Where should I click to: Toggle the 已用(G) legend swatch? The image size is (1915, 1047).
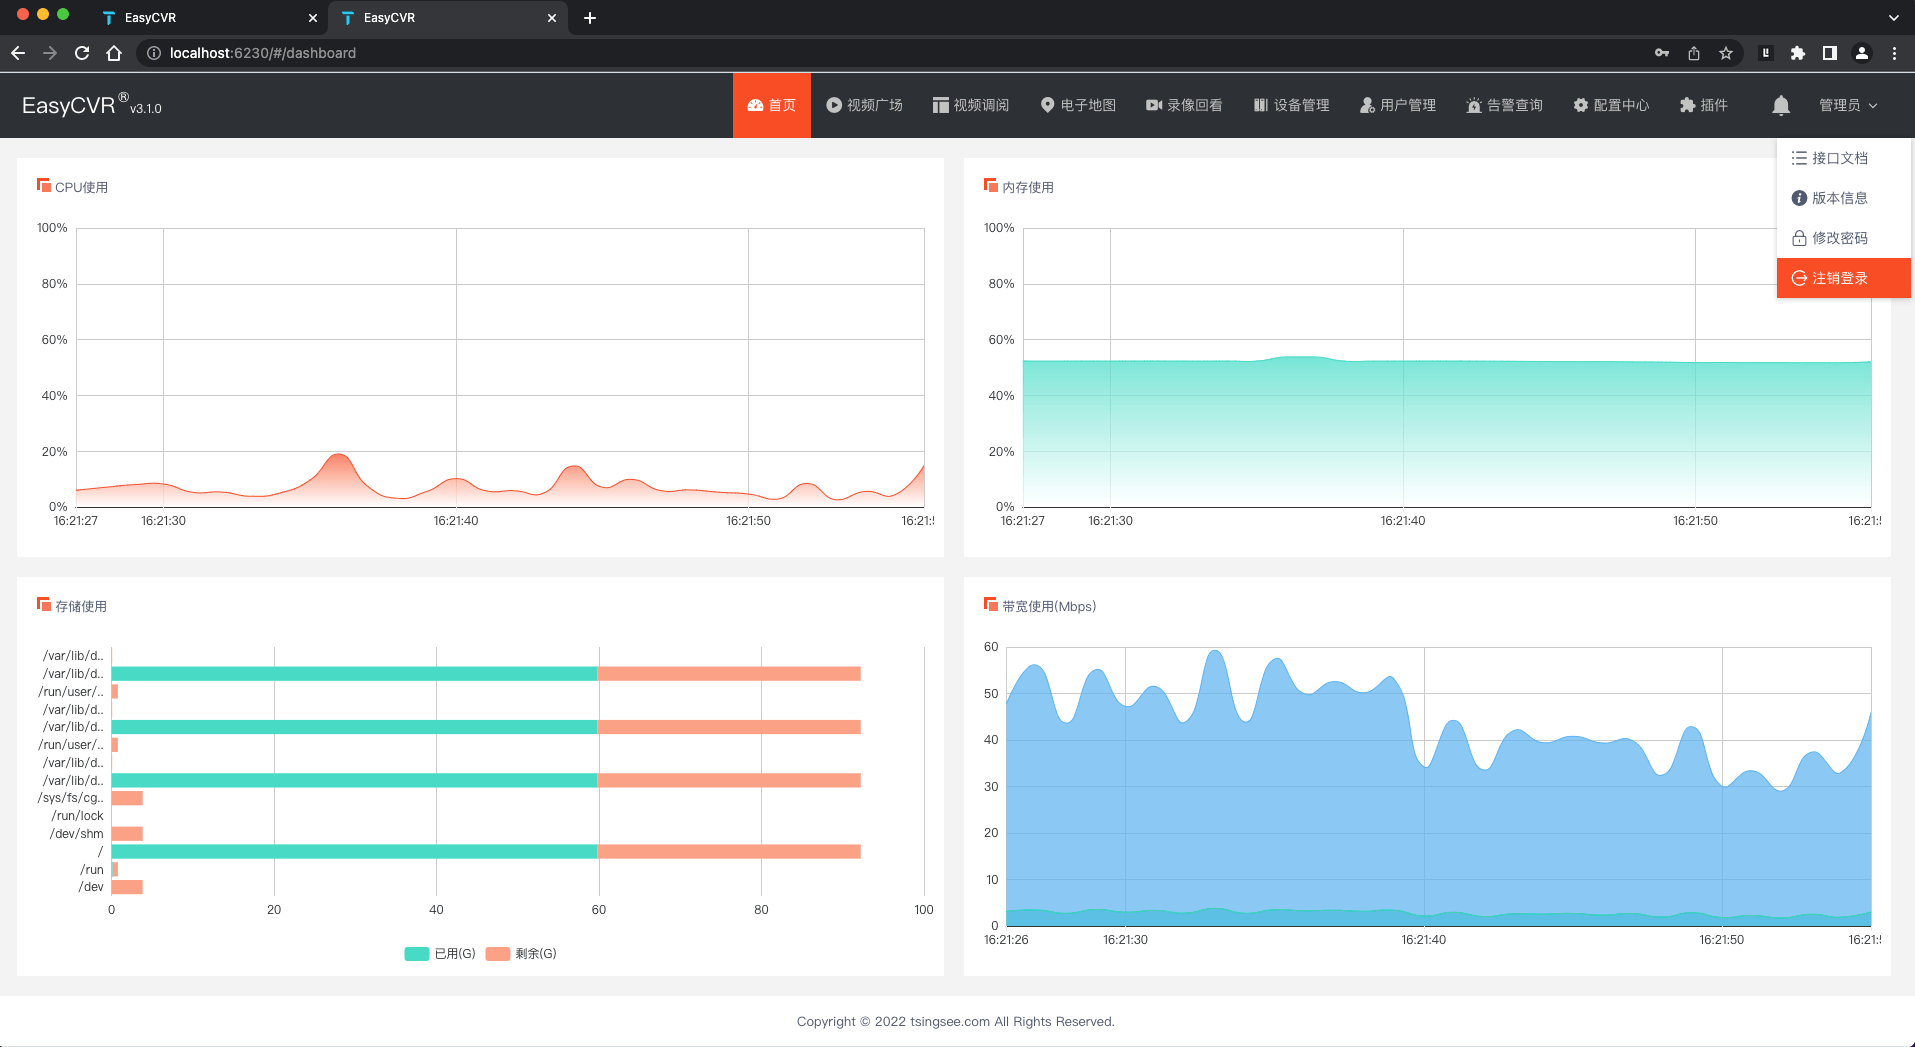pyautogui.click(x=417, y=954)
